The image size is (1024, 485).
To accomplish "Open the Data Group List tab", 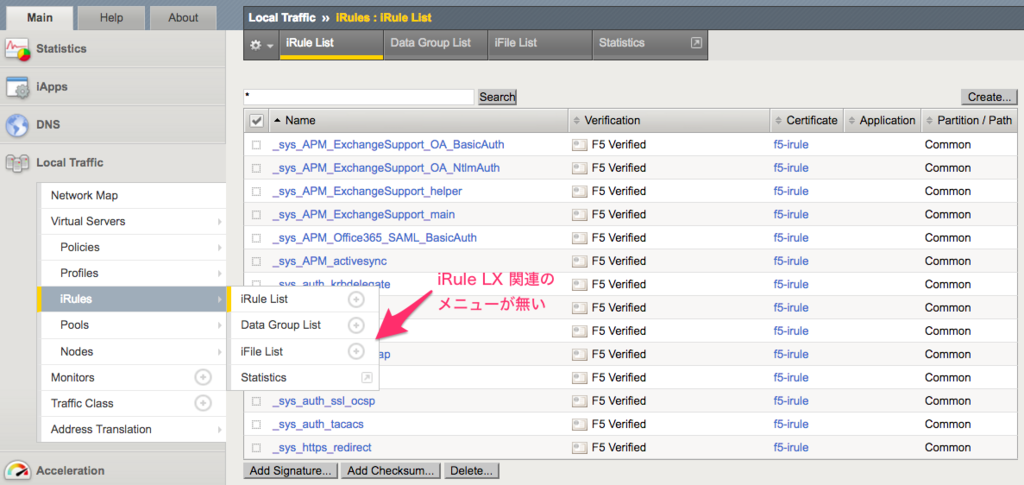I will [436, 44].
